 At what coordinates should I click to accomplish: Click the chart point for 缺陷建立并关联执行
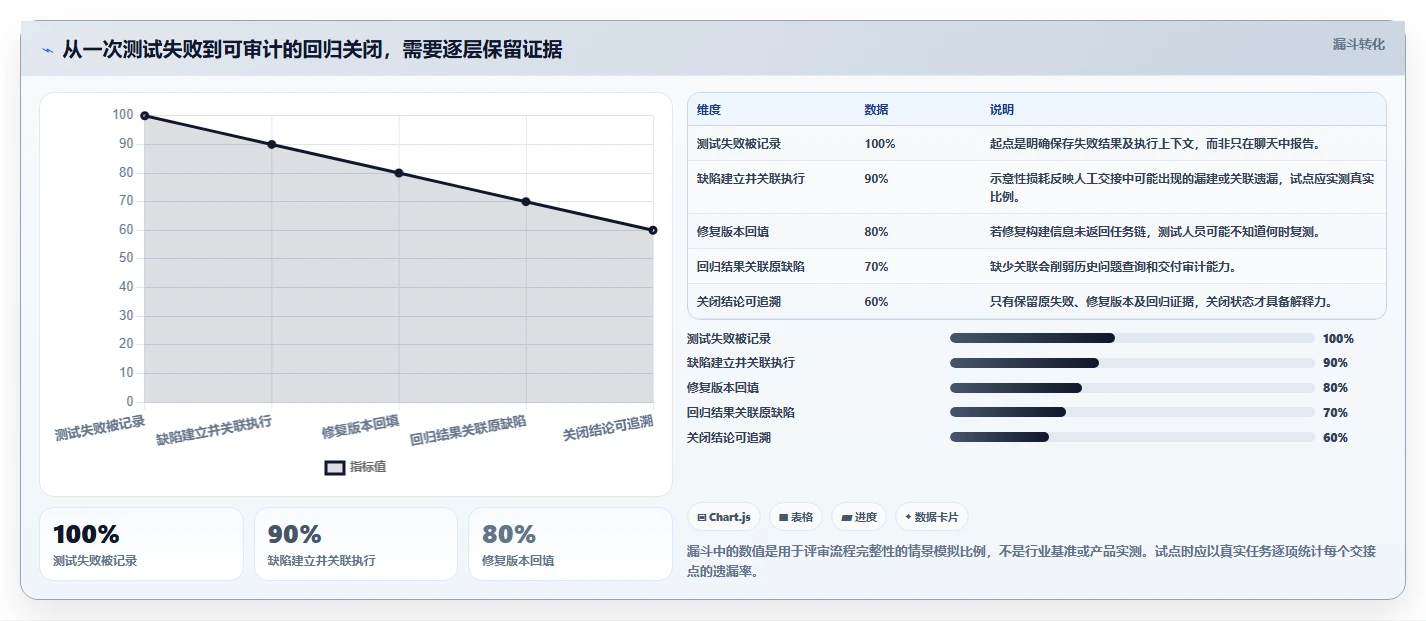click(x=272, y=144)
